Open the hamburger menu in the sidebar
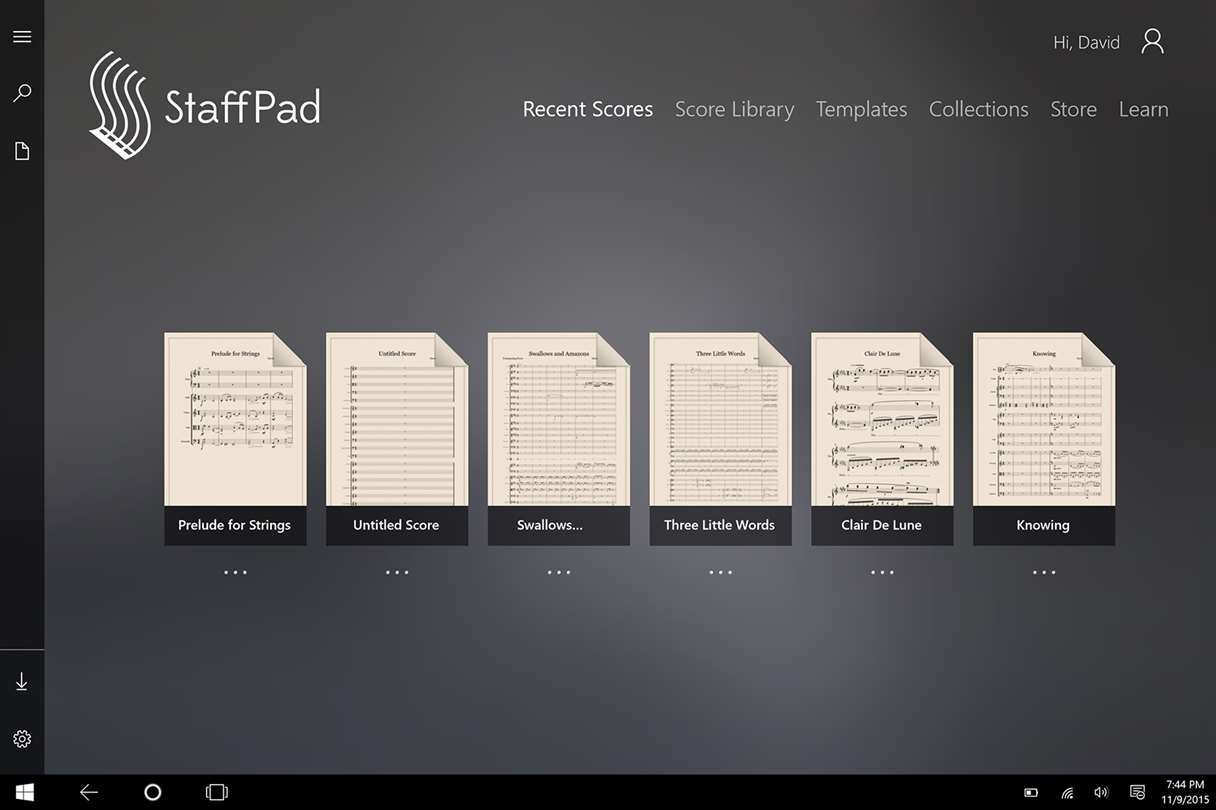 [x=22, y=37]
